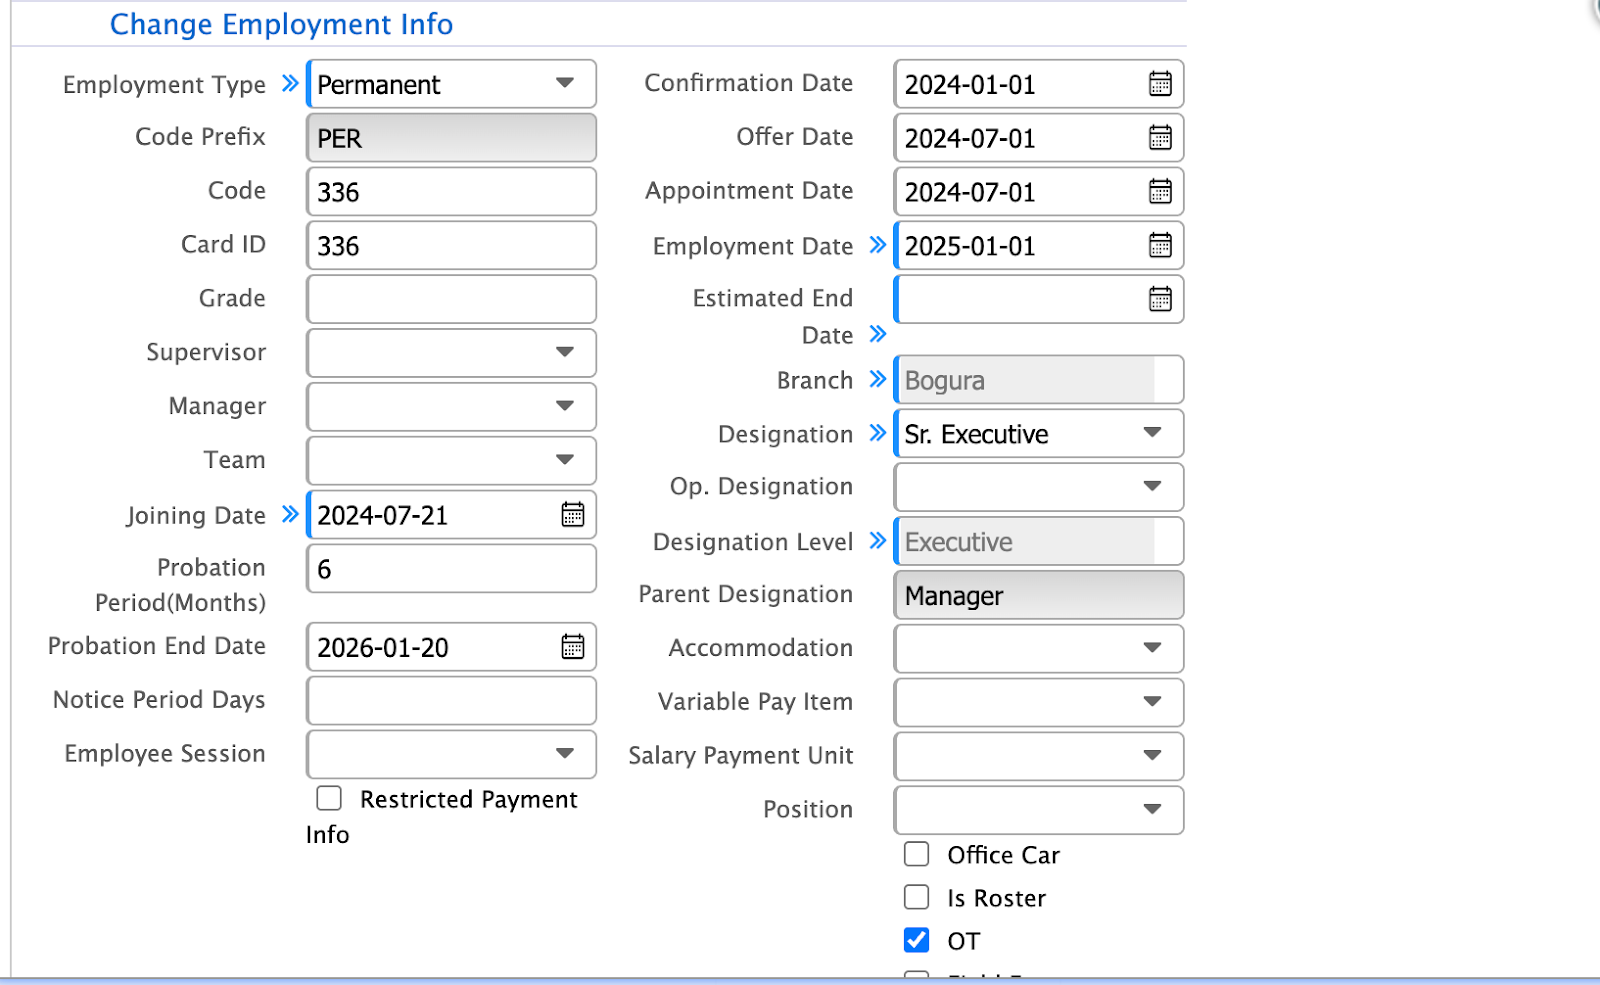
Task: Open the Confirmation Date calendar picker
Action: 1159,84
